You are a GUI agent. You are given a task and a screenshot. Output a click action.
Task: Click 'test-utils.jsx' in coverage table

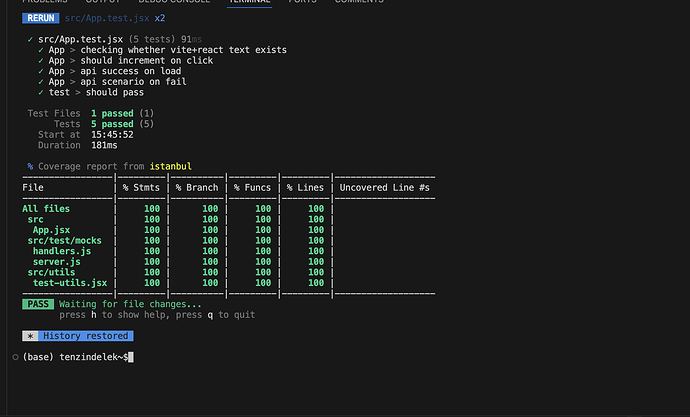click(x=70, y=283)
